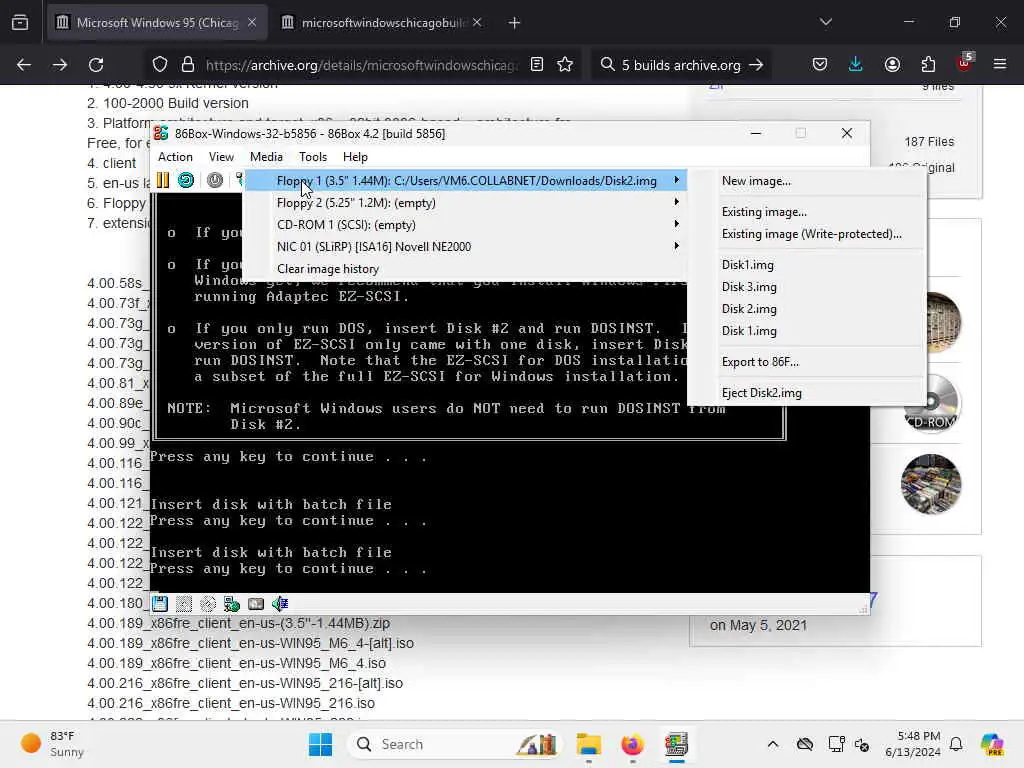Click the 4.00.189_x86fre_client_en-us-WIN95_M6_4.iso file name

[x=236, y=663]
